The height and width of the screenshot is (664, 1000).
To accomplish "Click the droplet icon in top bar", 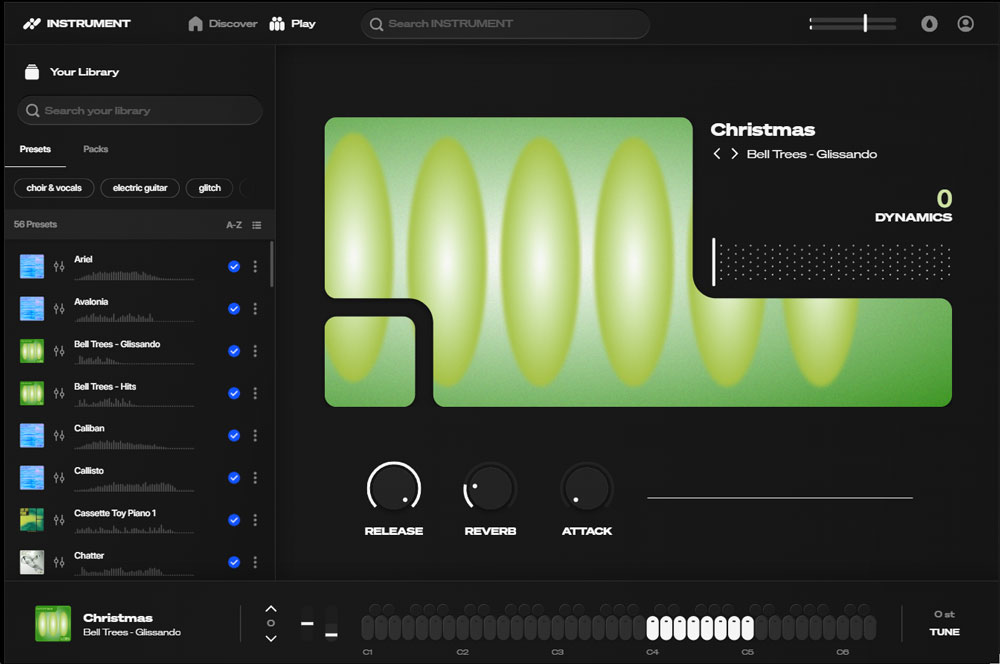I will [x=929, y=24].
